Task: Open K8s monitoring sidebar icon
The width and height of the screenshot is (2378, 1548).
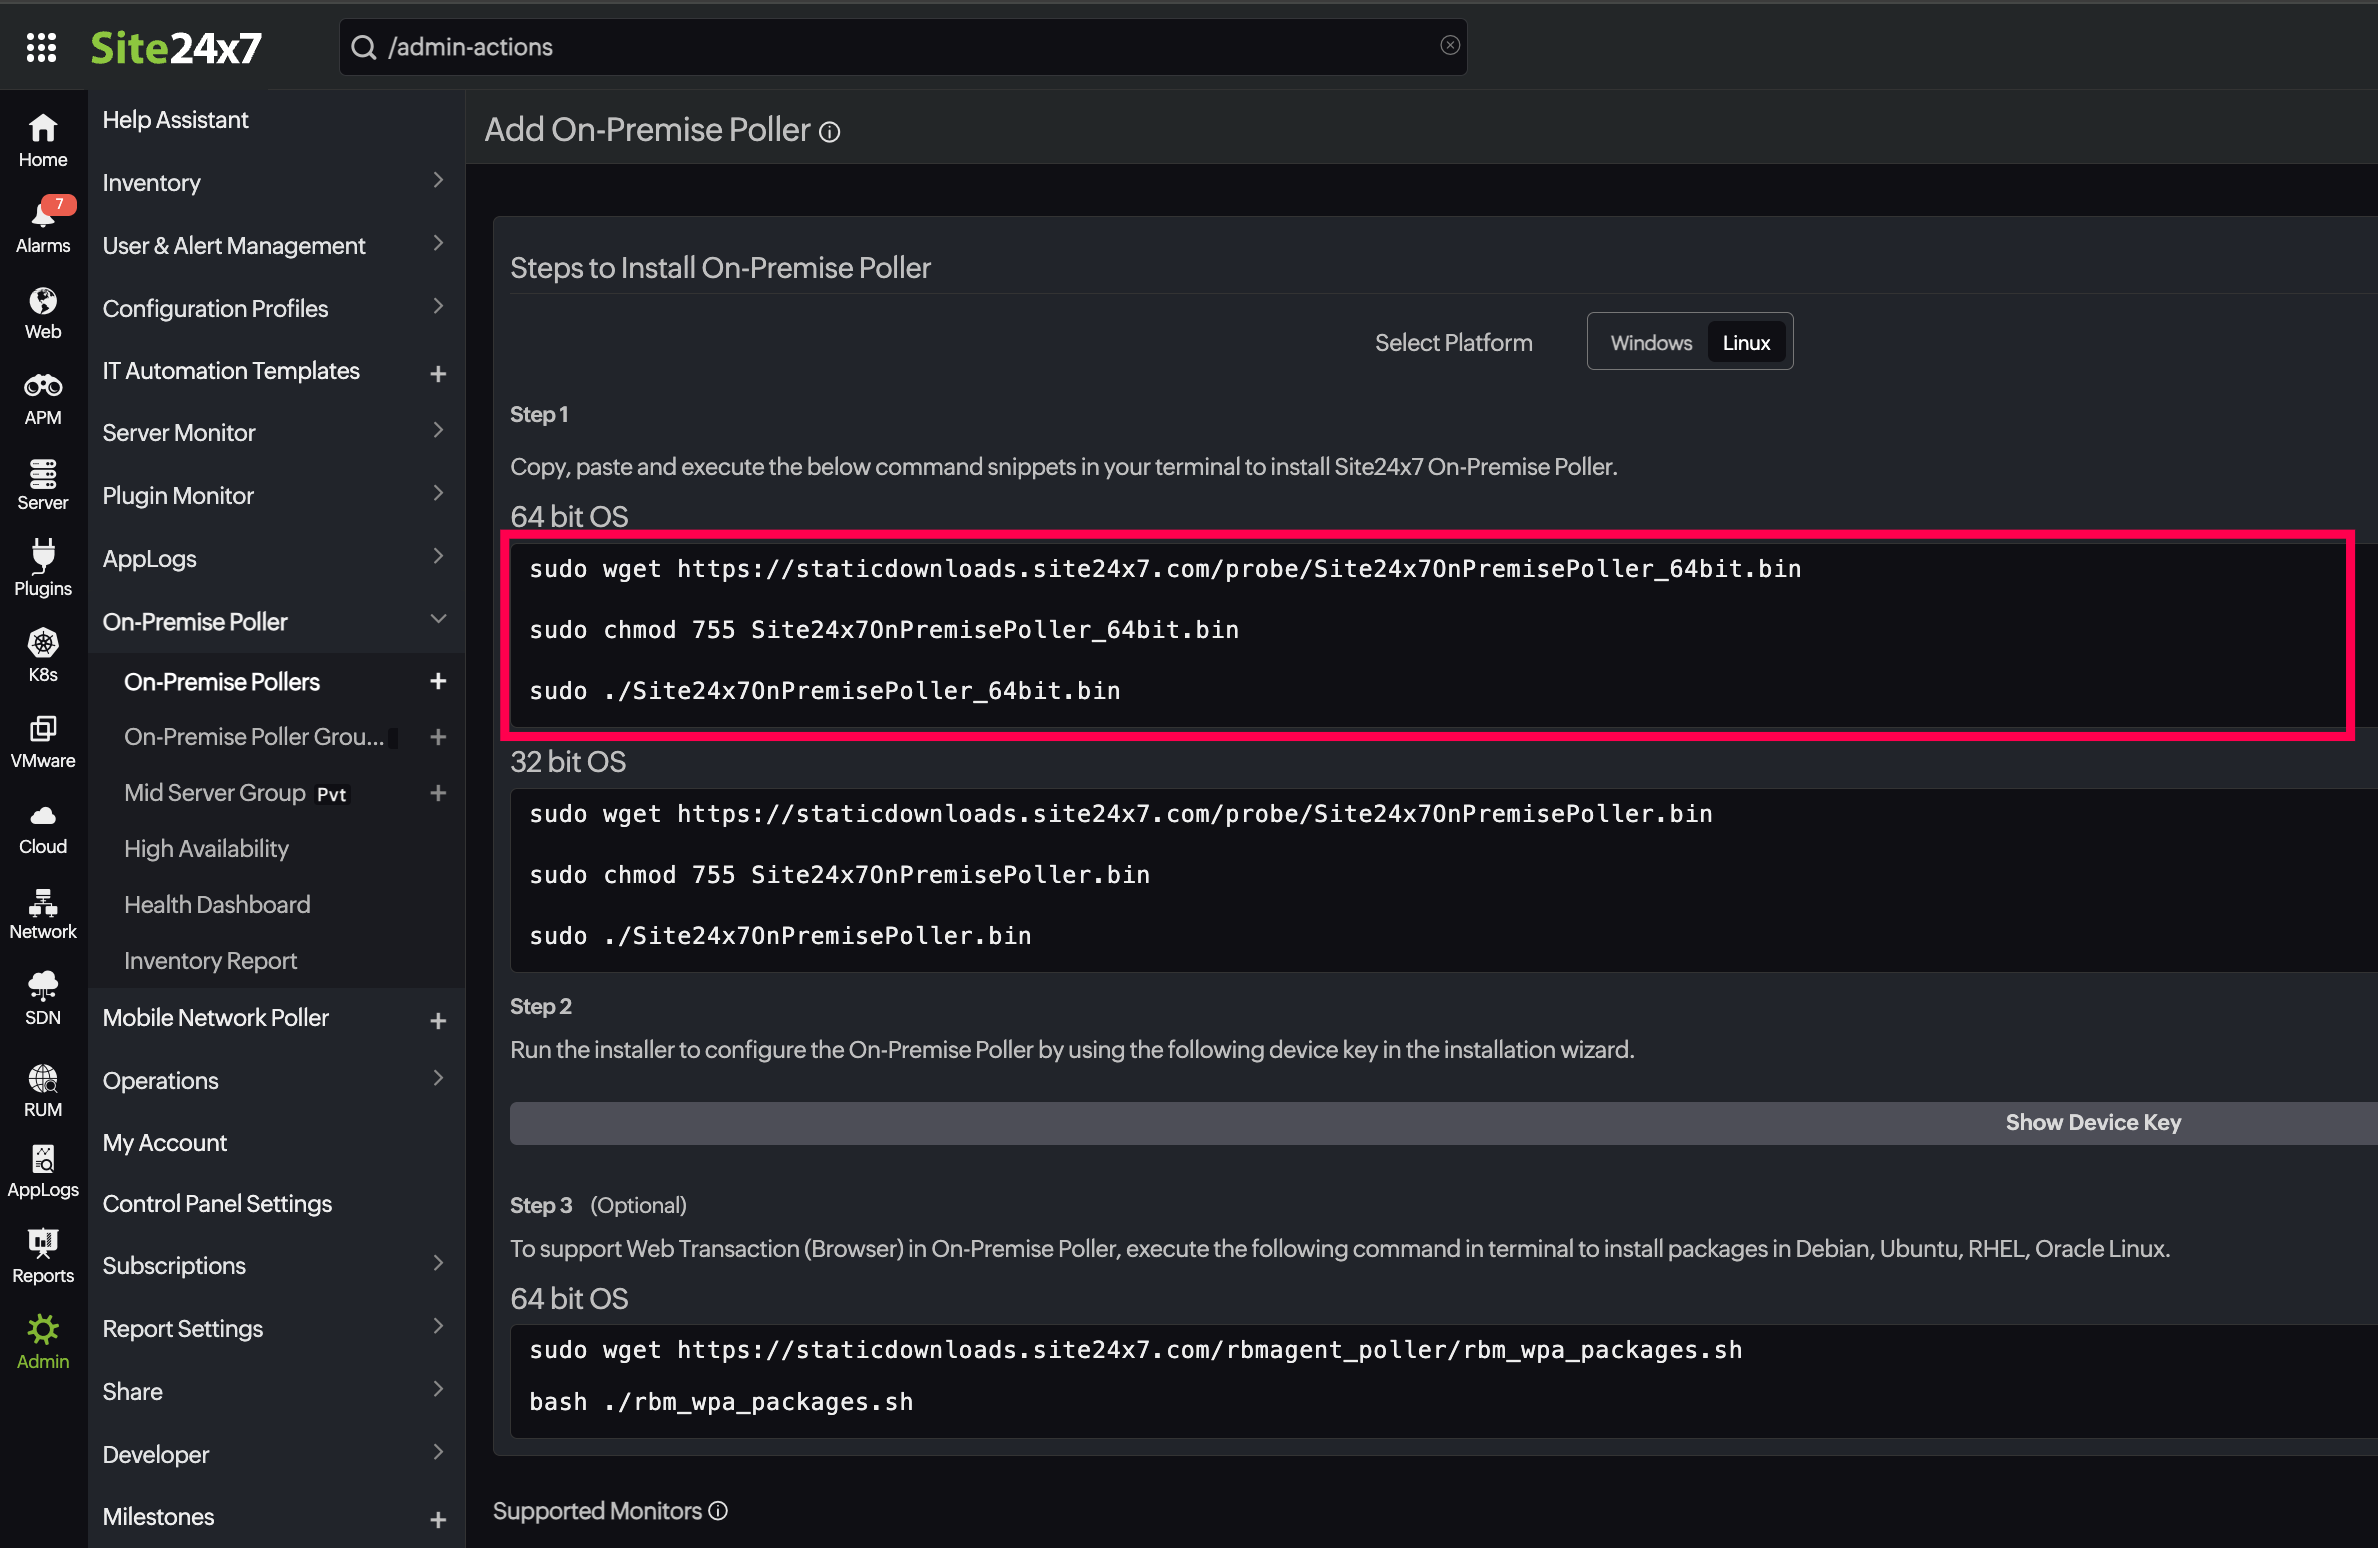Action: tap(43, 655)
